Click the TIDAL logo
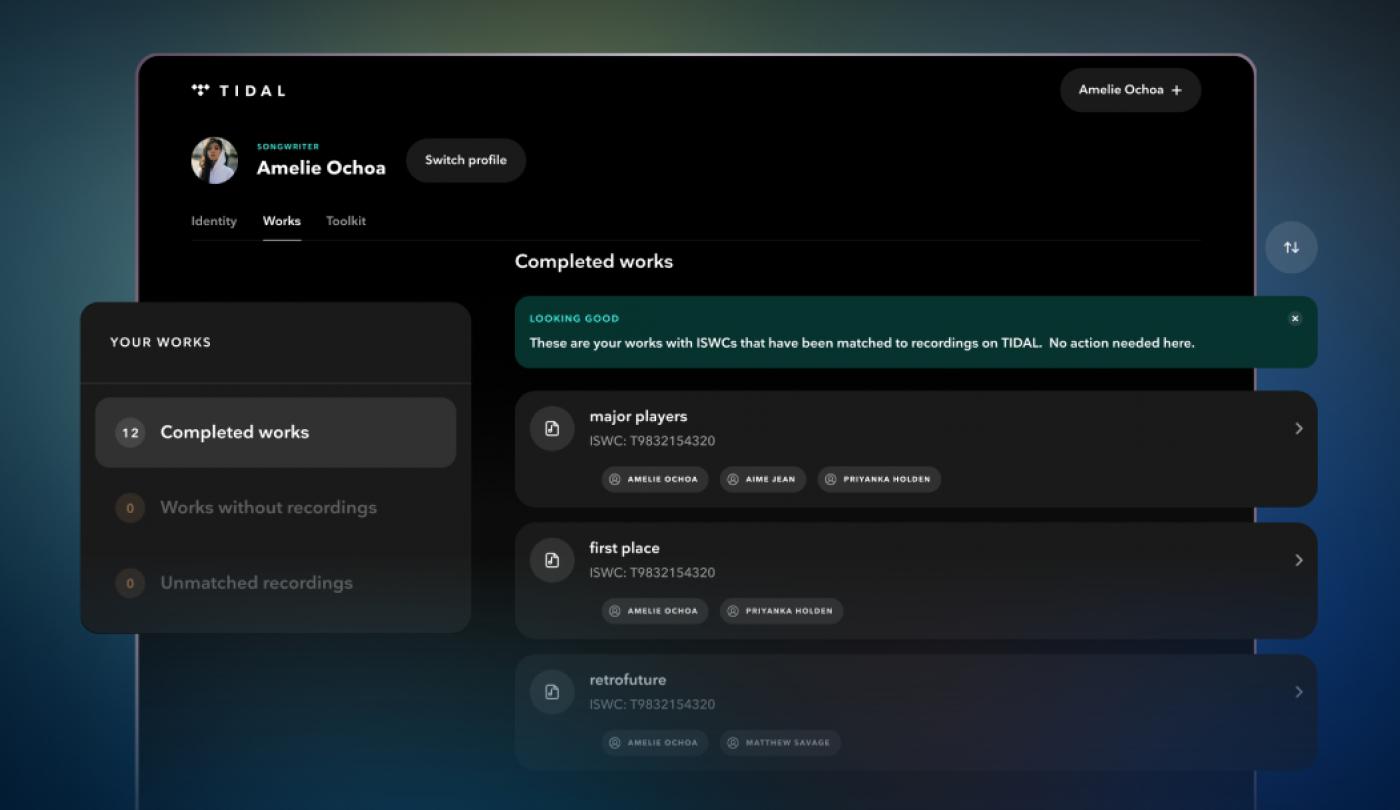The height and width of the screenshot is (810, 1400). (x=238, y=90)
